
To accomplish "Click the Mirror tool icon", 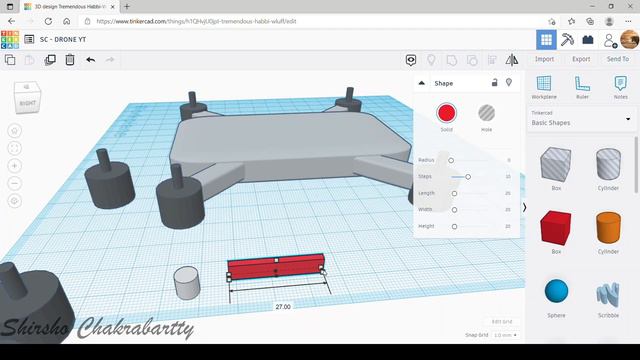I will [512, 60].
